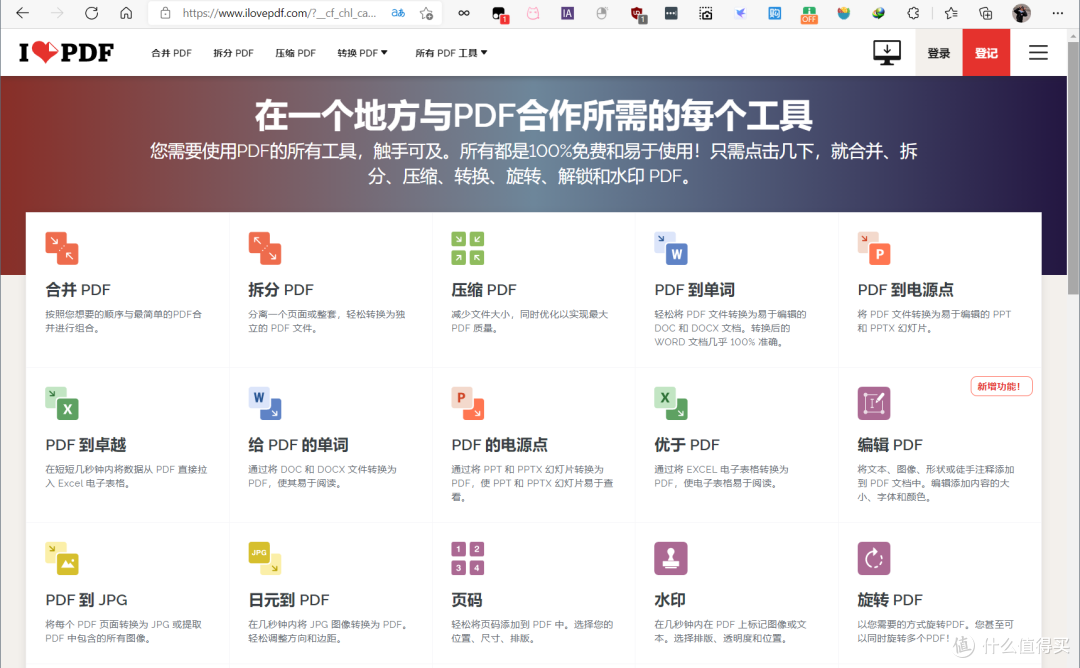Open the PDF 到电源点 PowerPoint icon

pyautogui.click(x=874, y=249)
